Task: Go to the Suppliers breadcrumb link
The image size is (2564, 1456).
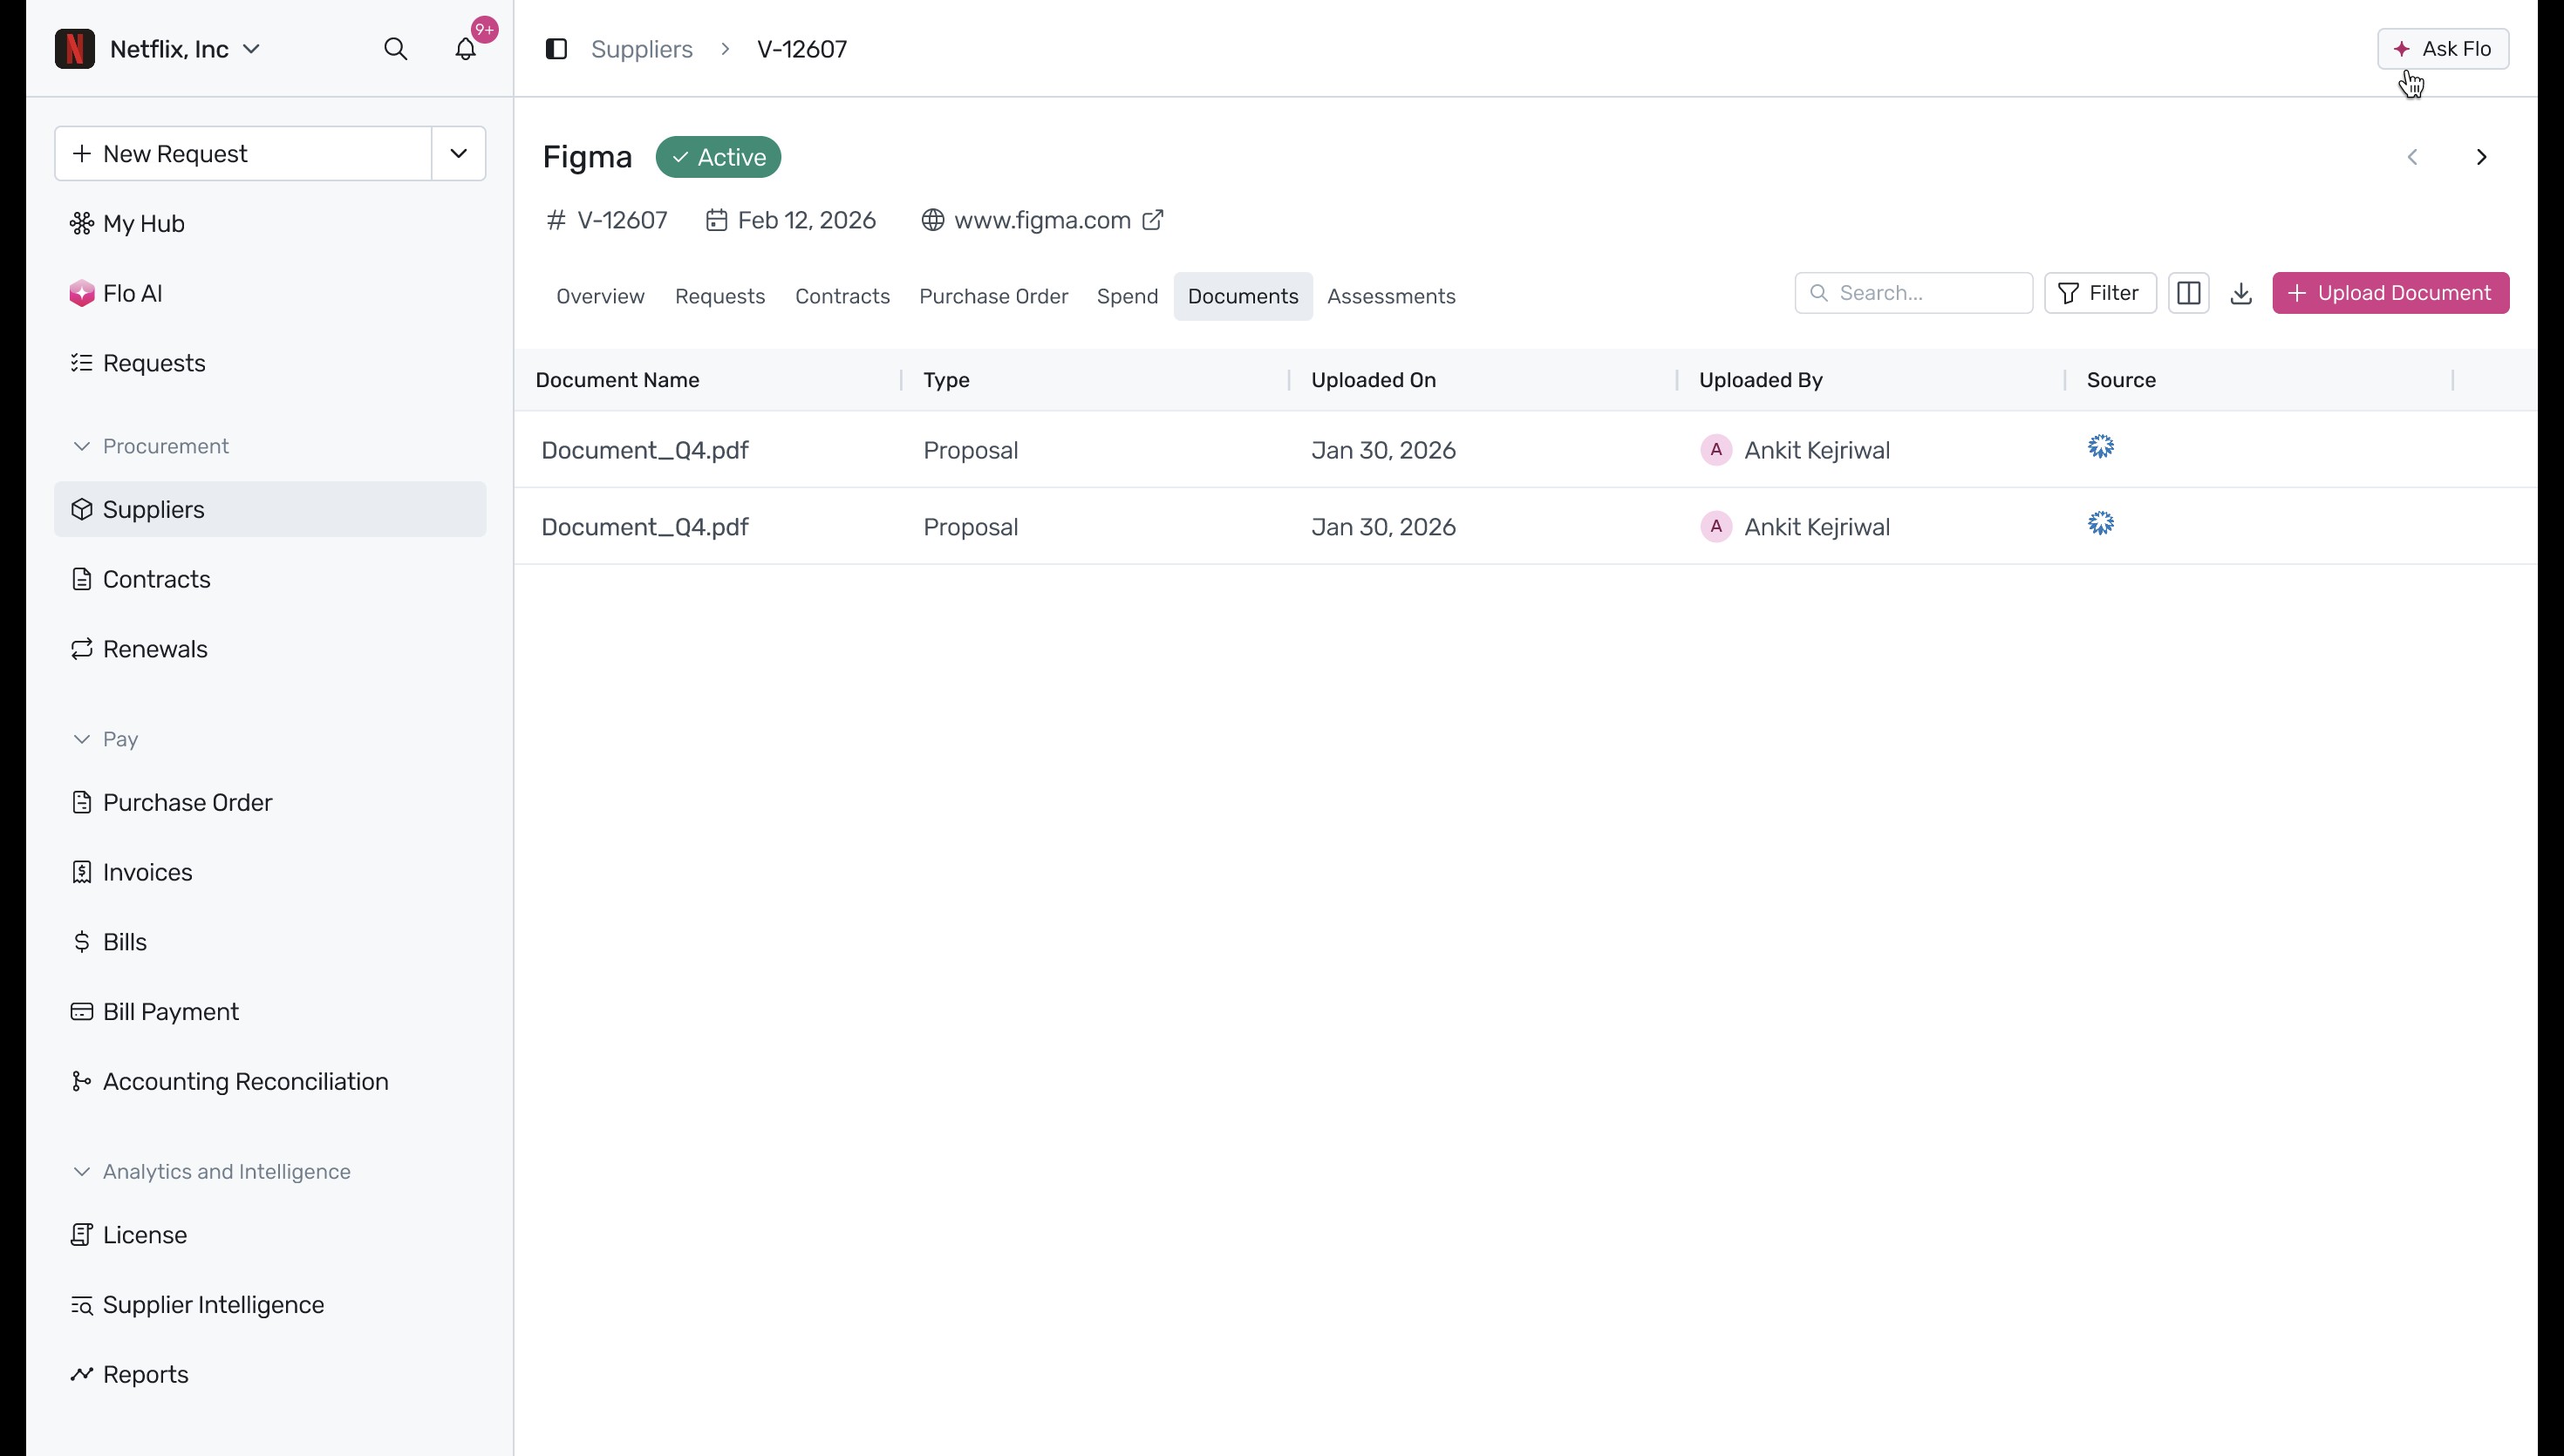Action: tap(642, 49)
